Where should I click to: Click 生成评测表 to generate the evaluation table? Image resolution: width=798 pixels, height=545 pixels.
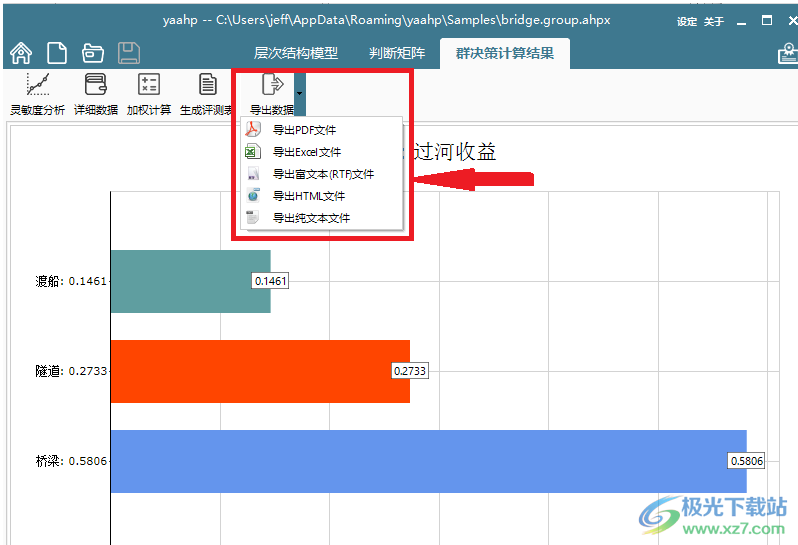pyautogui.click(x=206, y=95)
